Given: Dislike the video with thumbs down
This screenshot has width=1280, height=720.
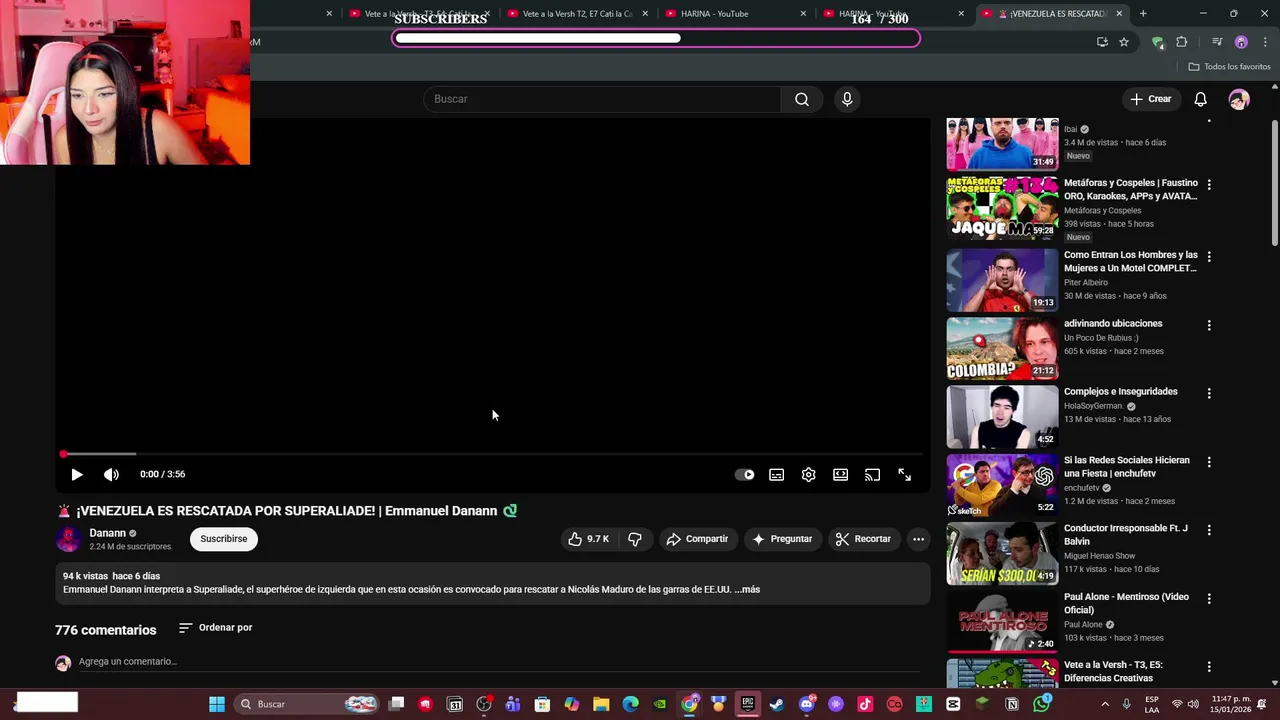Looking at the screenshot, I should 634,539.
